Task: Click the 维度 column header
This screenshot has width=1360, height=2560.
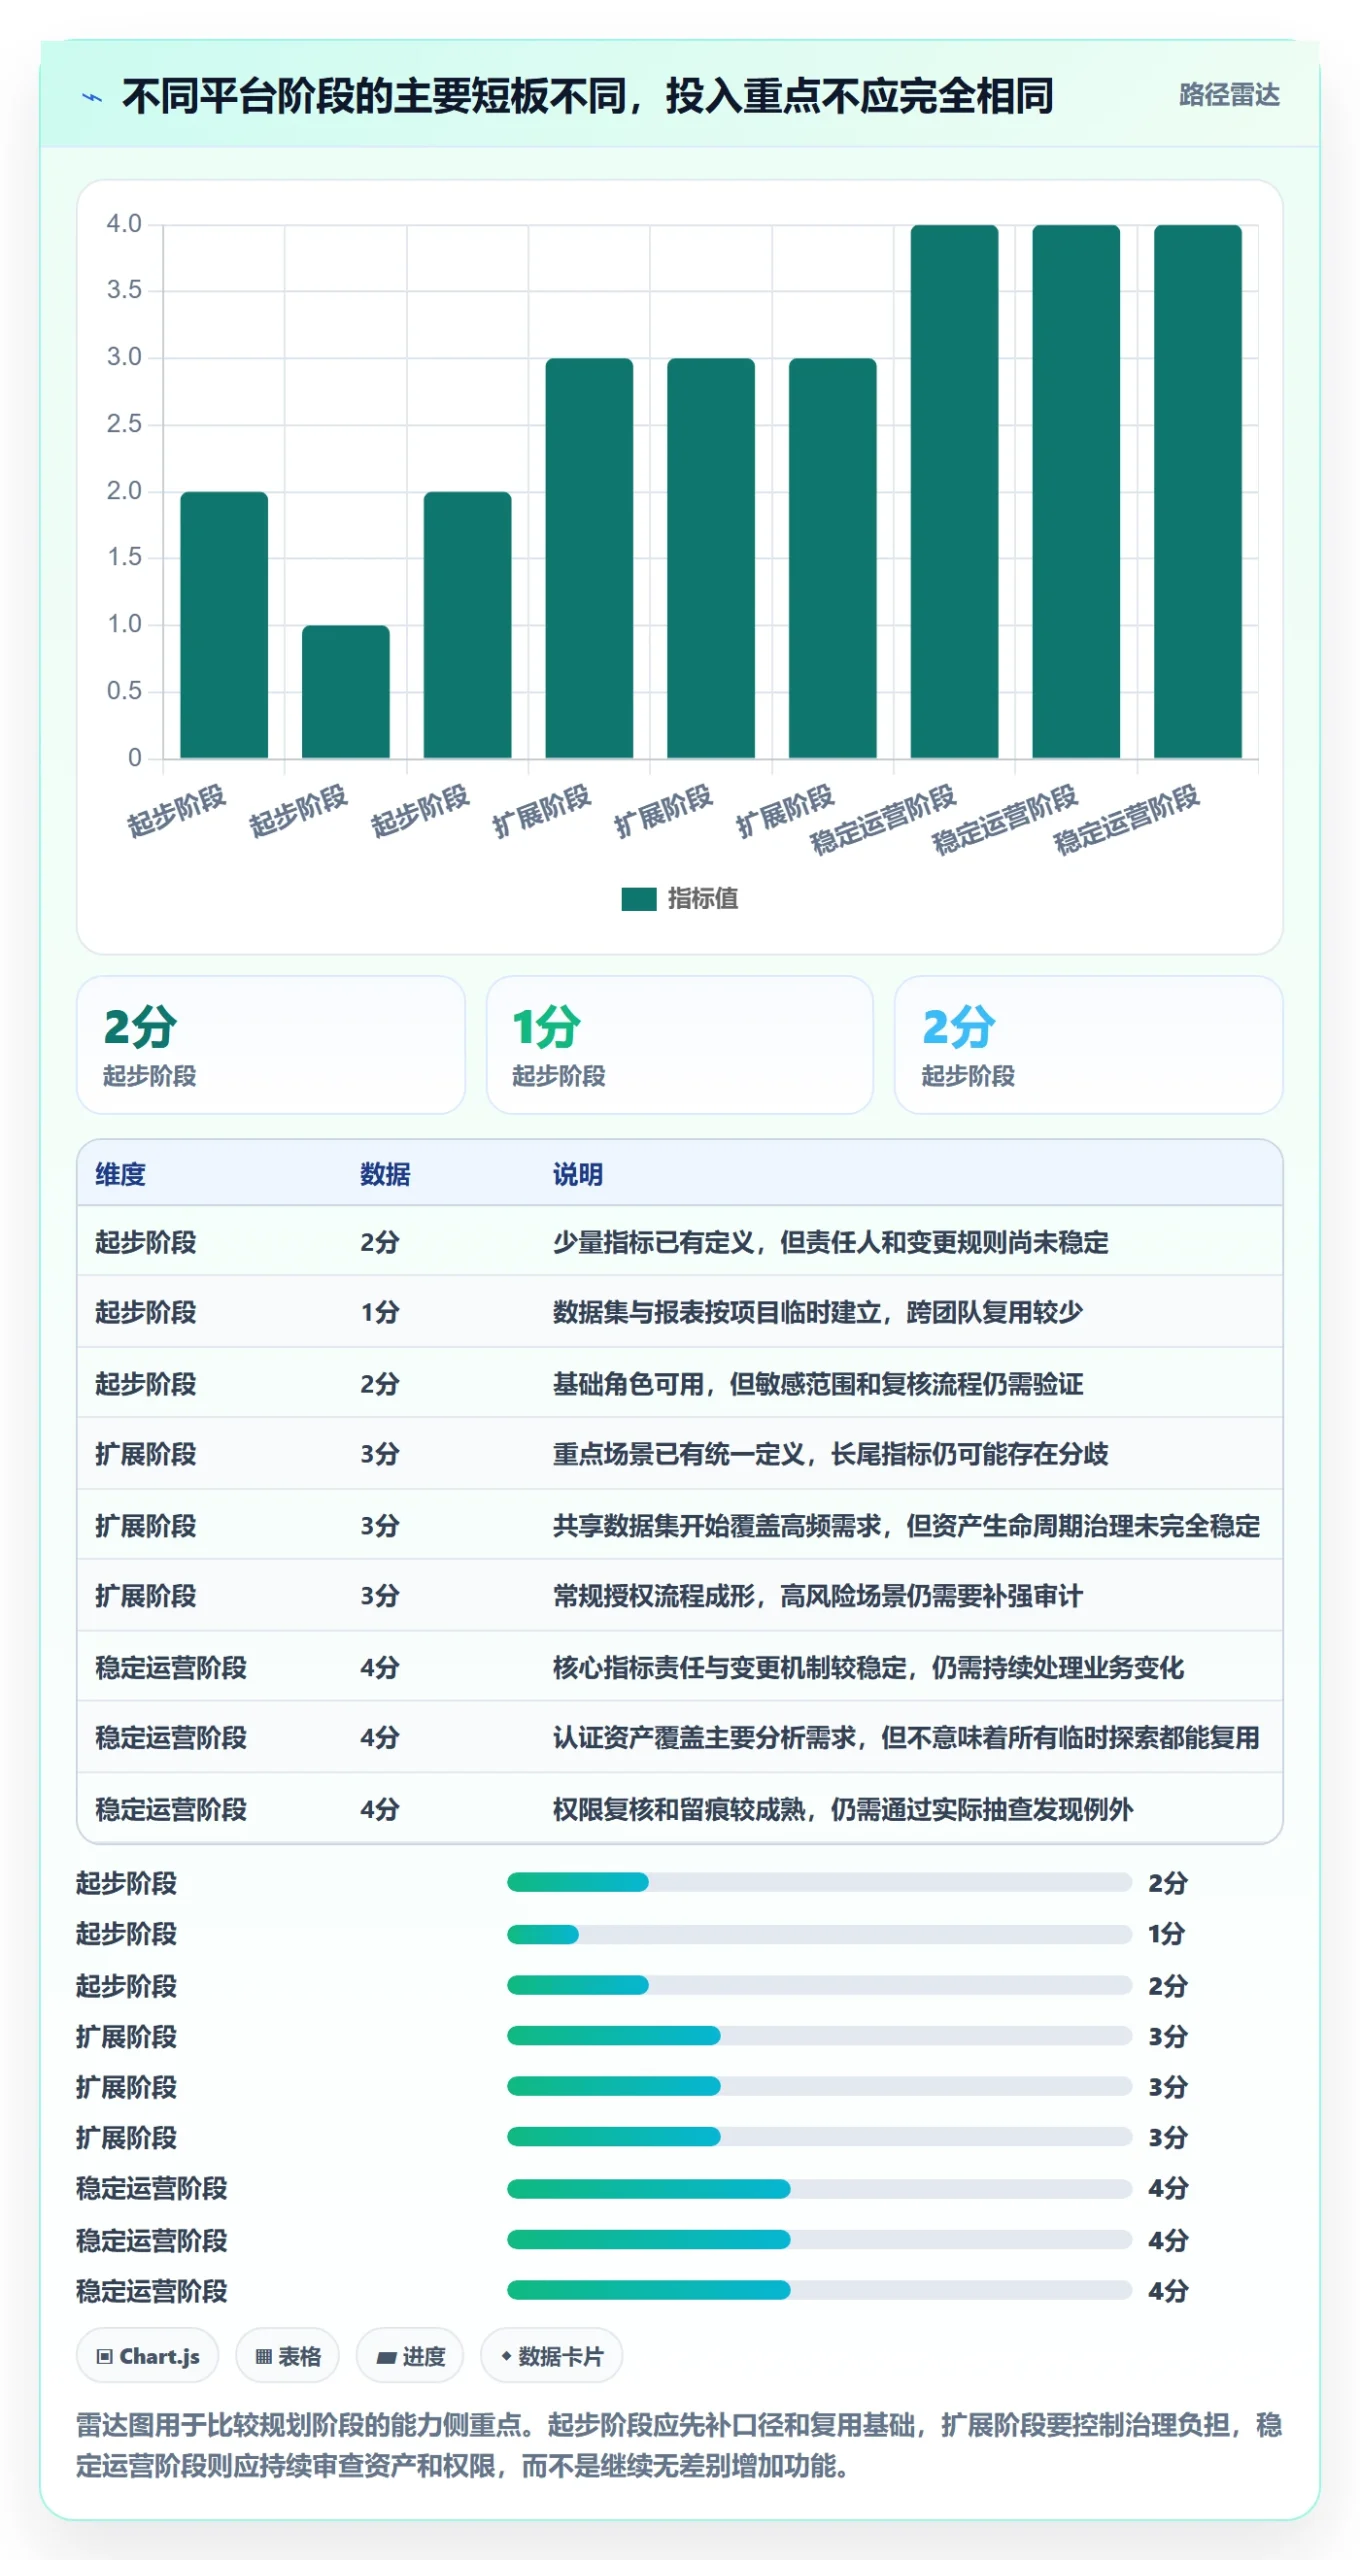Action: pyautogui.click(x=120, y=1174)
